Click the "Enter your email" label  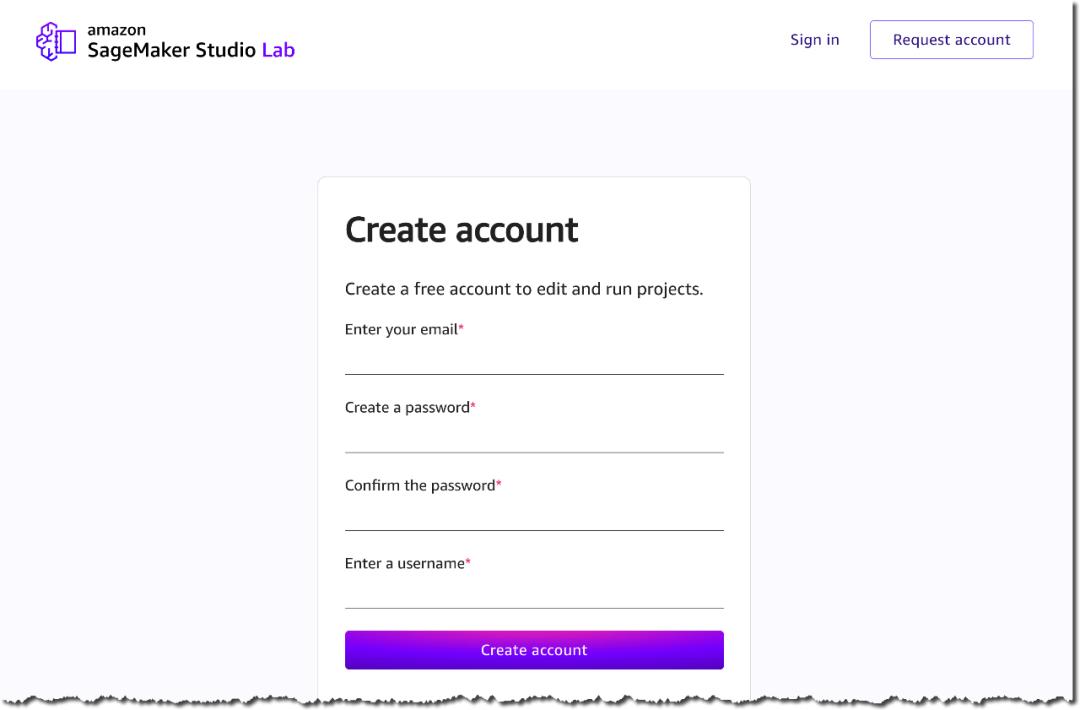400,330
